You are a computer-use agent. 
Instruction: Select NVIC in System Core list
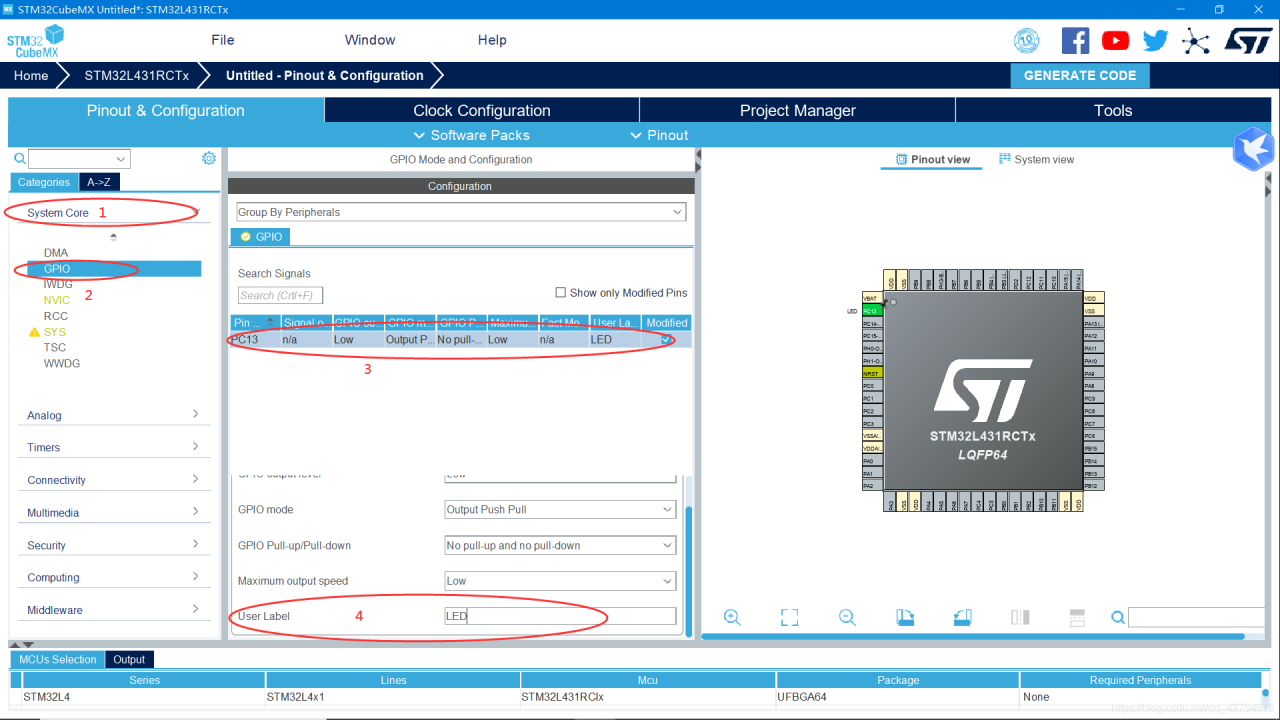tap(57, 300)
